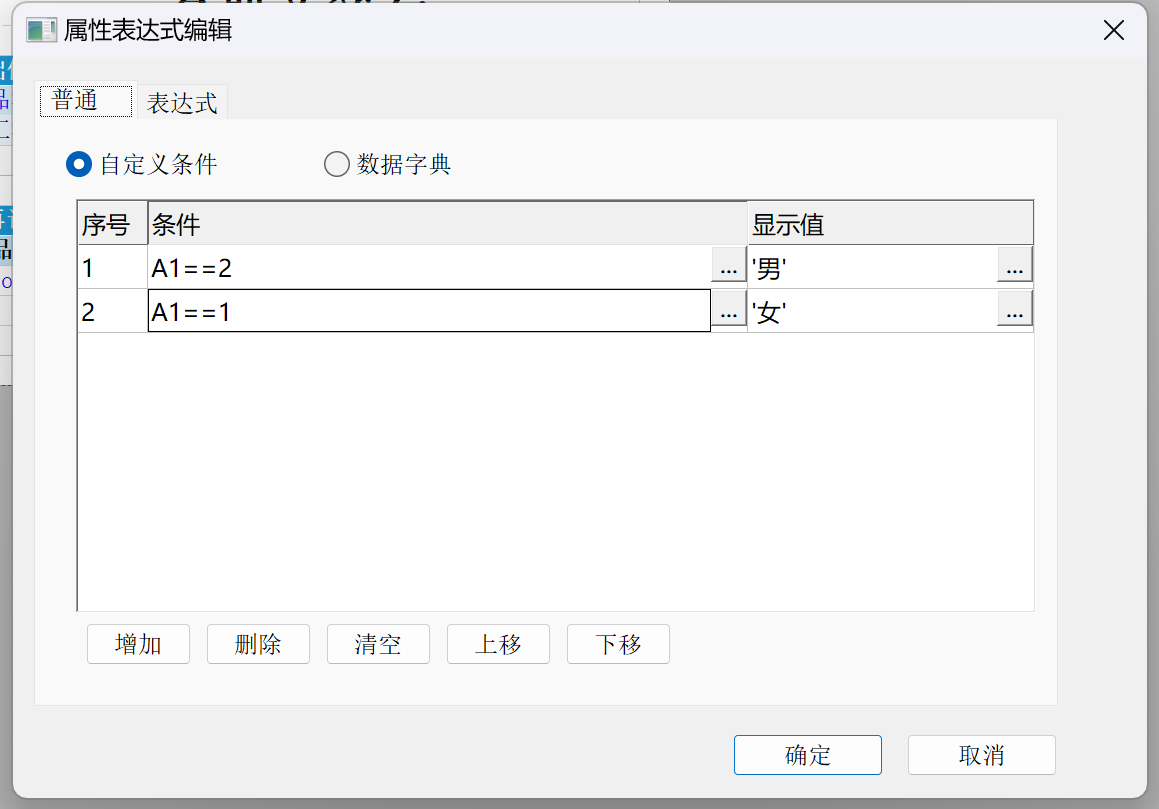Click 增加 to add a condition

coord(138,644)
